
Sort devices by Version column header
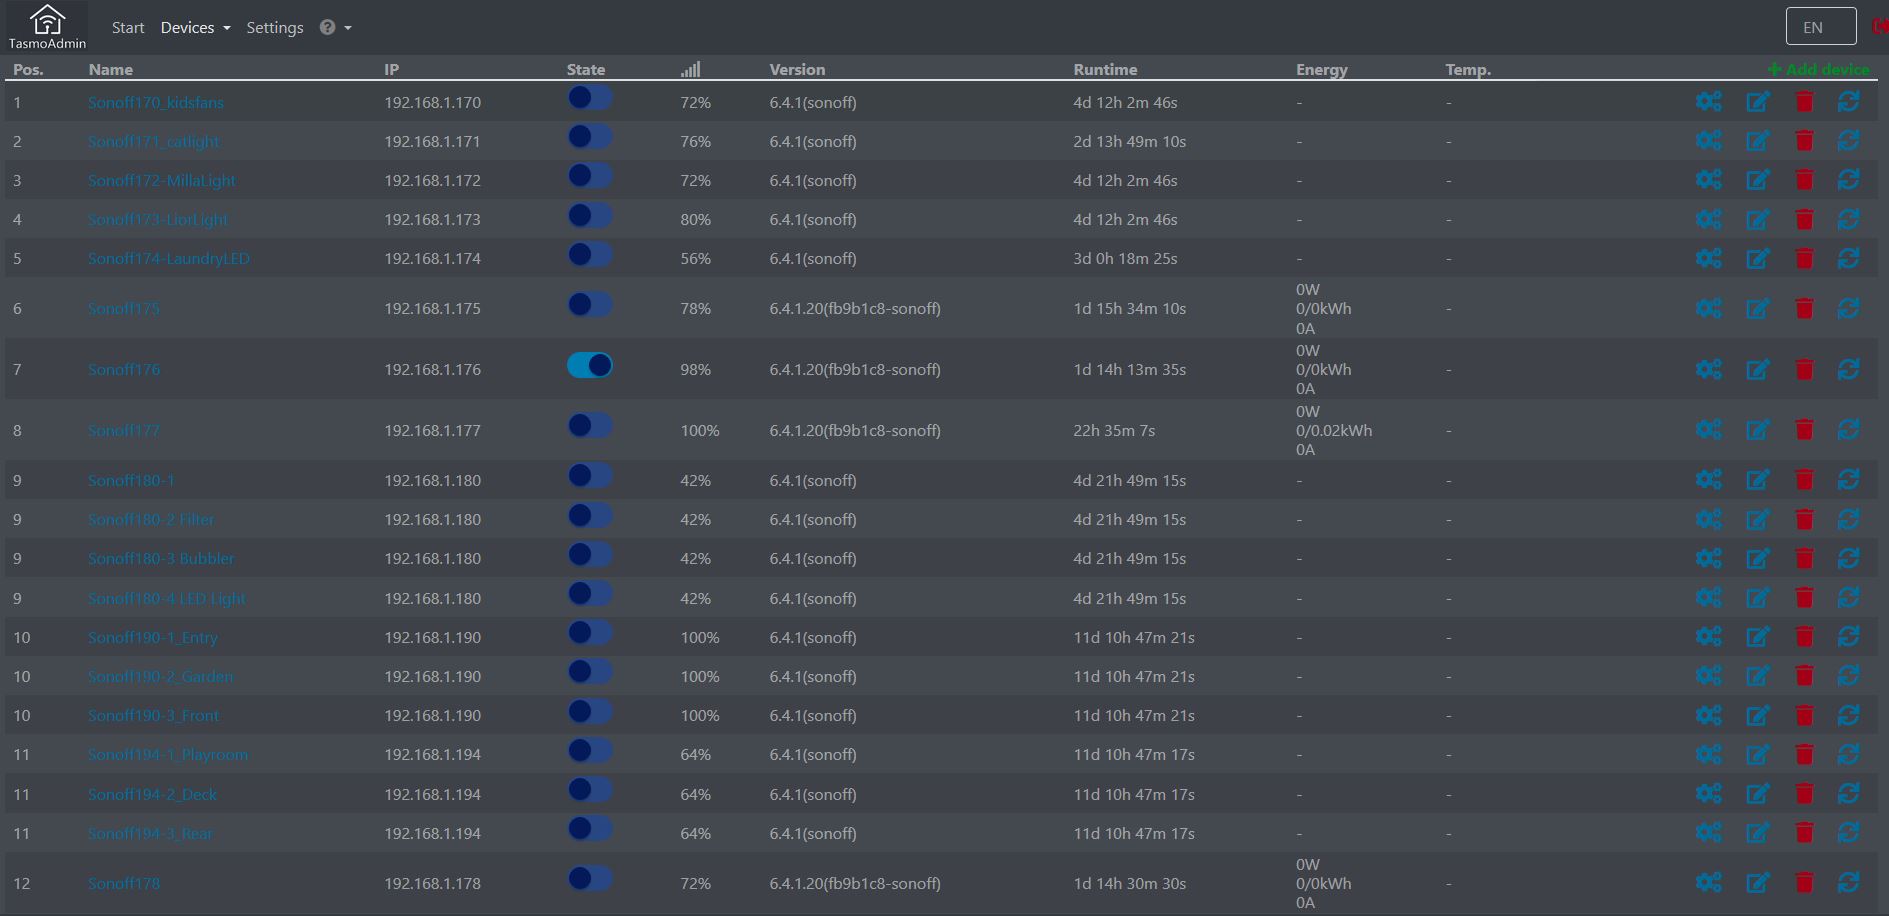pos(797,69)
